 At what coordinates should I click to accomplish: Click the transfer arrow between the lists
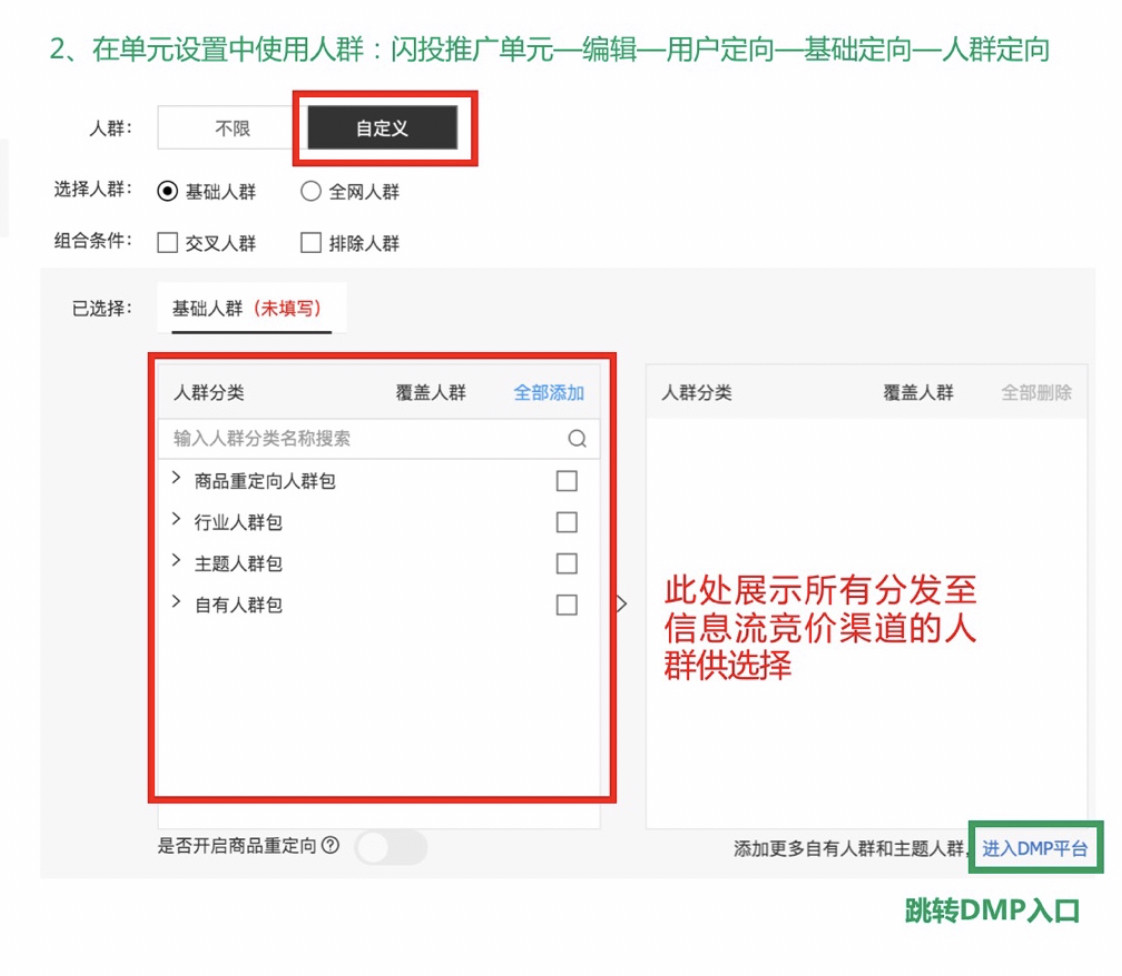coord(621,604)
